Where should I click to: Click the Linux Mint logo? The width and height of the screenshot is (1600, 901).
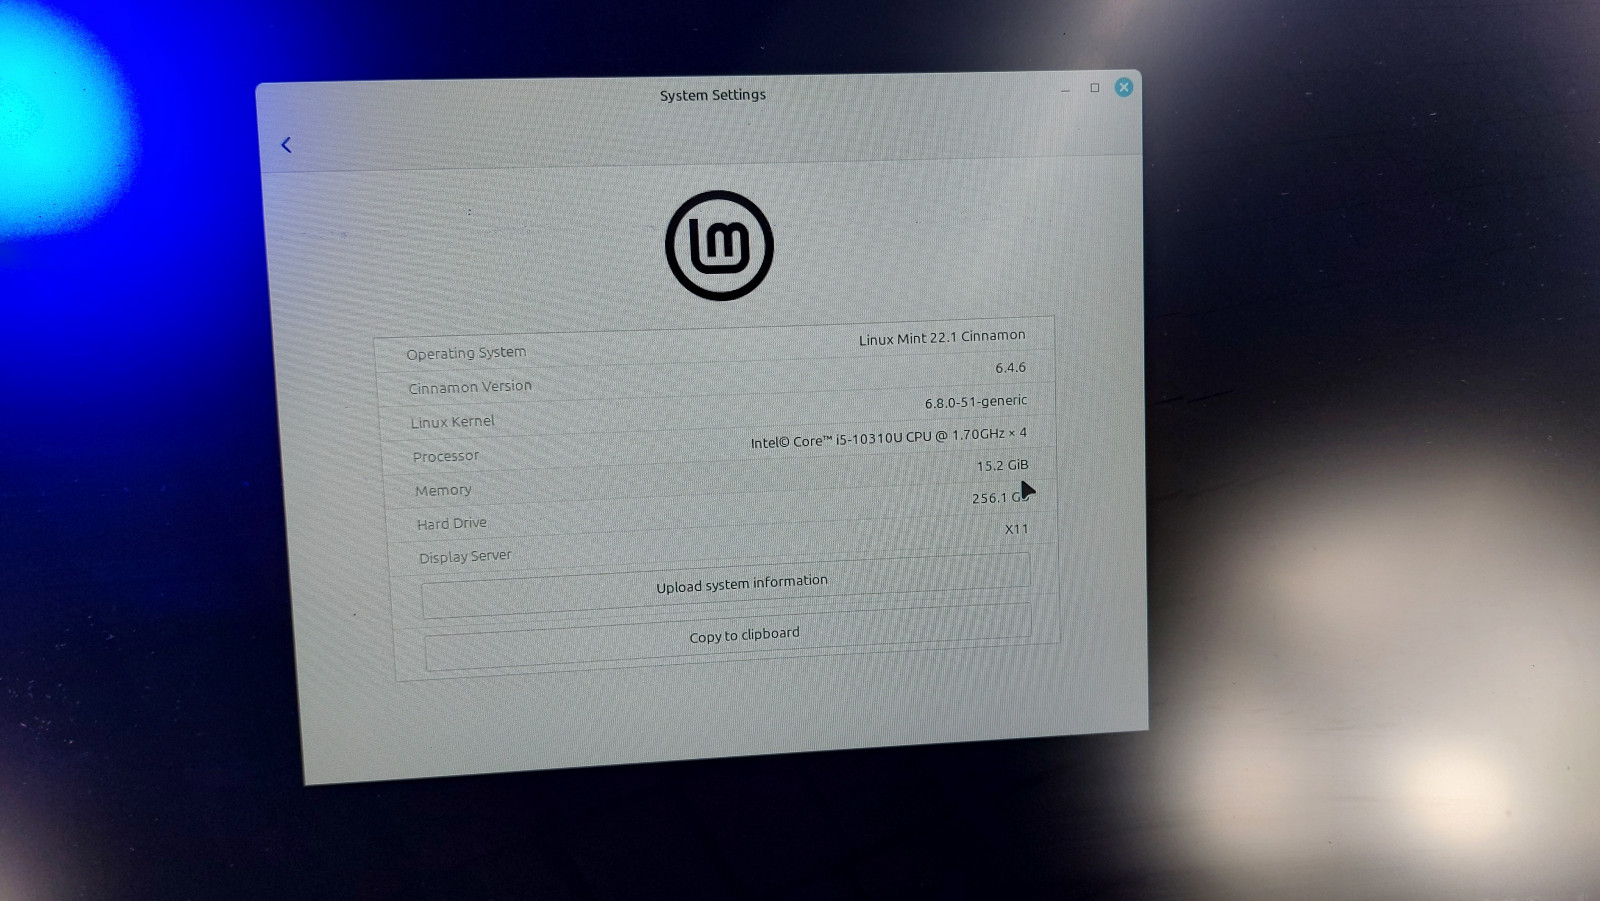[719, 246]
